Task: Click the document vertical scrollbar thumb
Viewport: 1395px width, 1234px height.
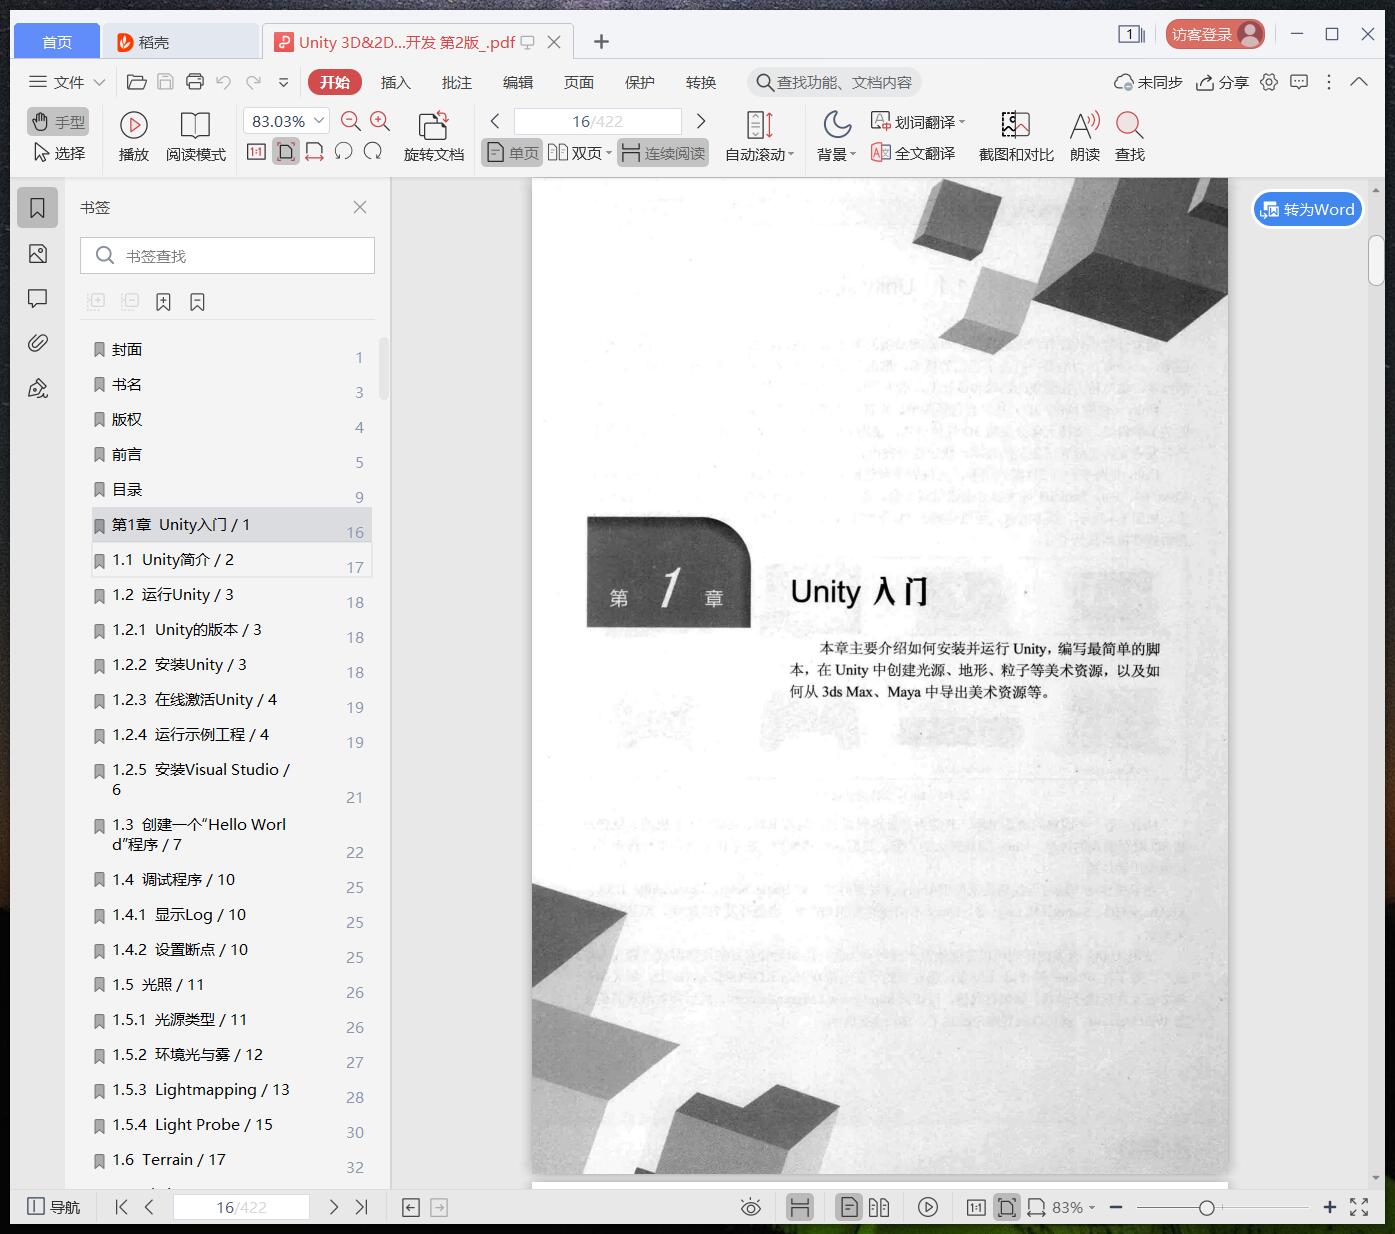Action: [1376, 260]
